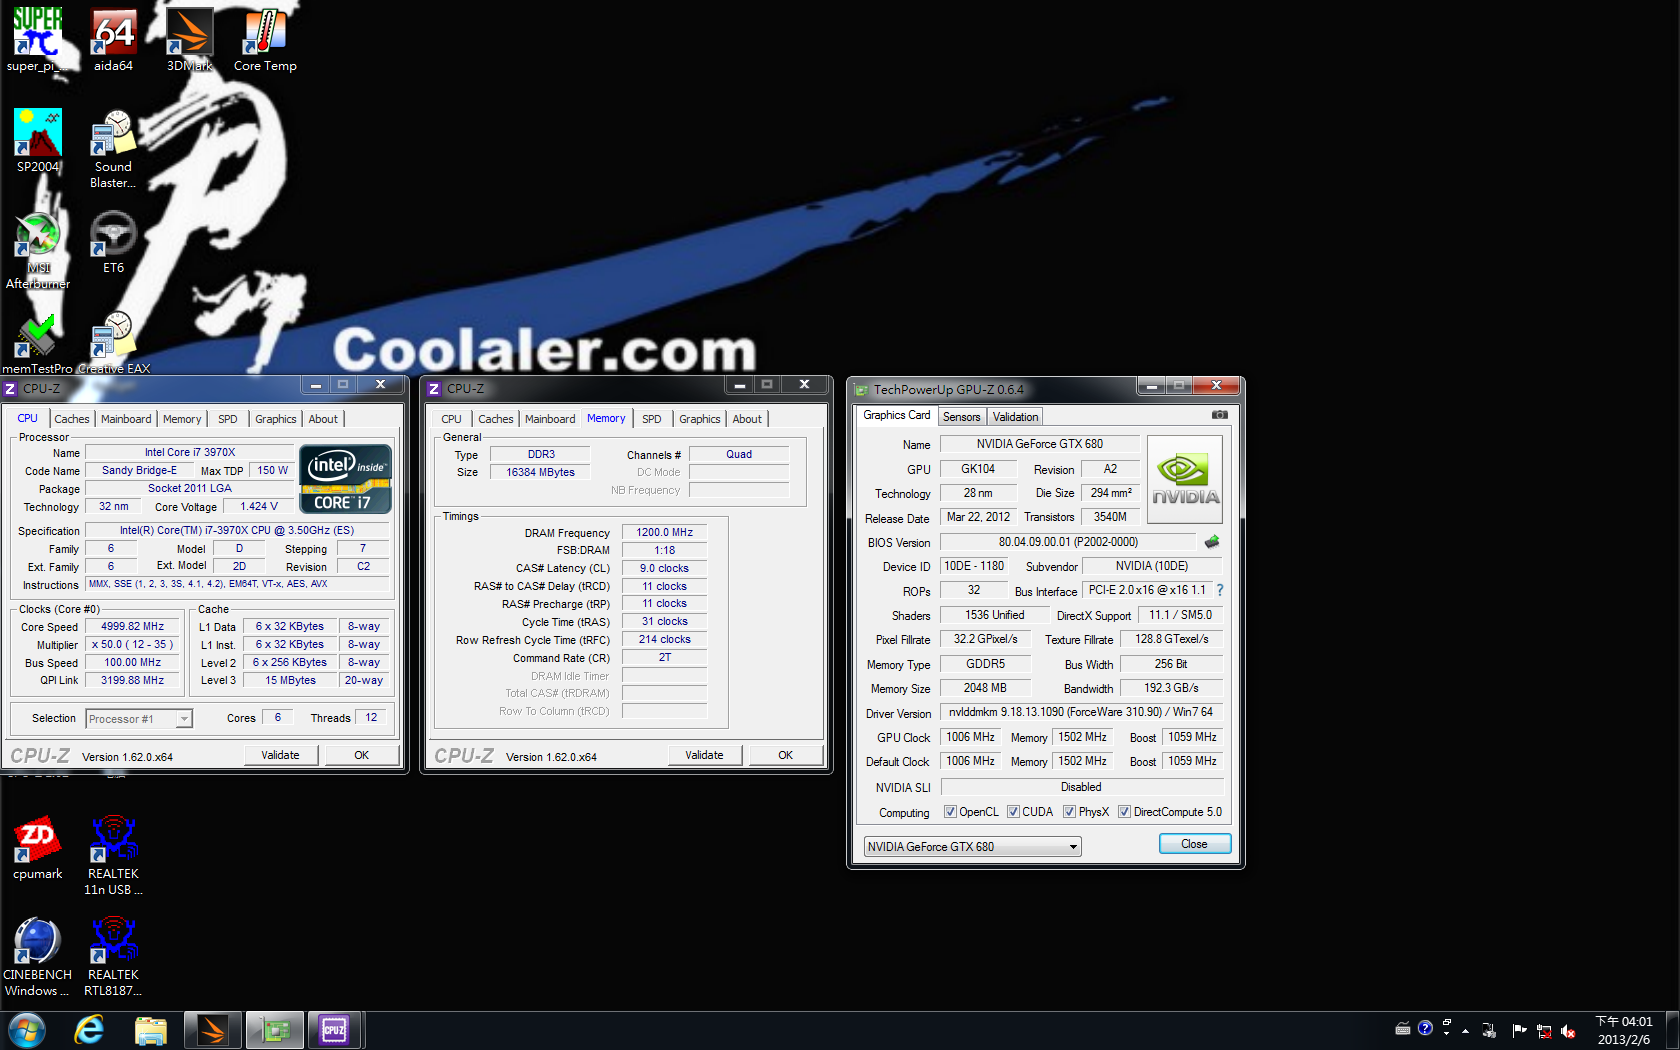
Task: Open REALTEK 11n USB desktop shortcut
Action: pyautogui.click(x=113, y=856)
